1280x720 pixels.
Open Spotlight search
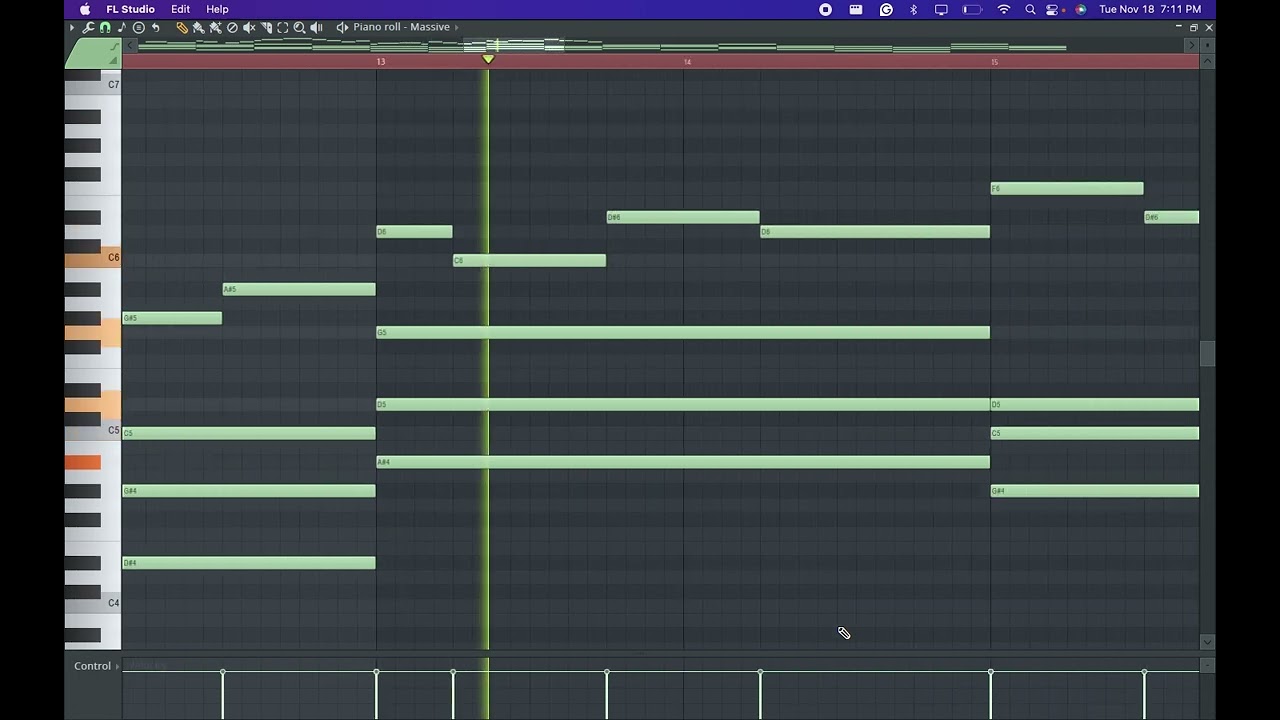point(1030,9)
